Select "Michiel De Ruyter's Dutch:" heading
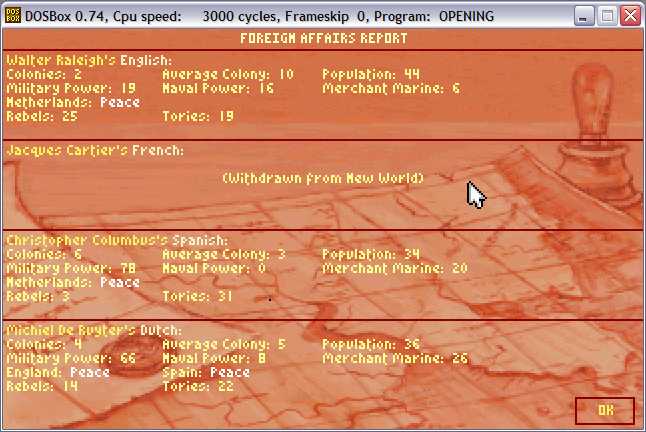Viewport: 646px width, 432px height. point(94,330)
